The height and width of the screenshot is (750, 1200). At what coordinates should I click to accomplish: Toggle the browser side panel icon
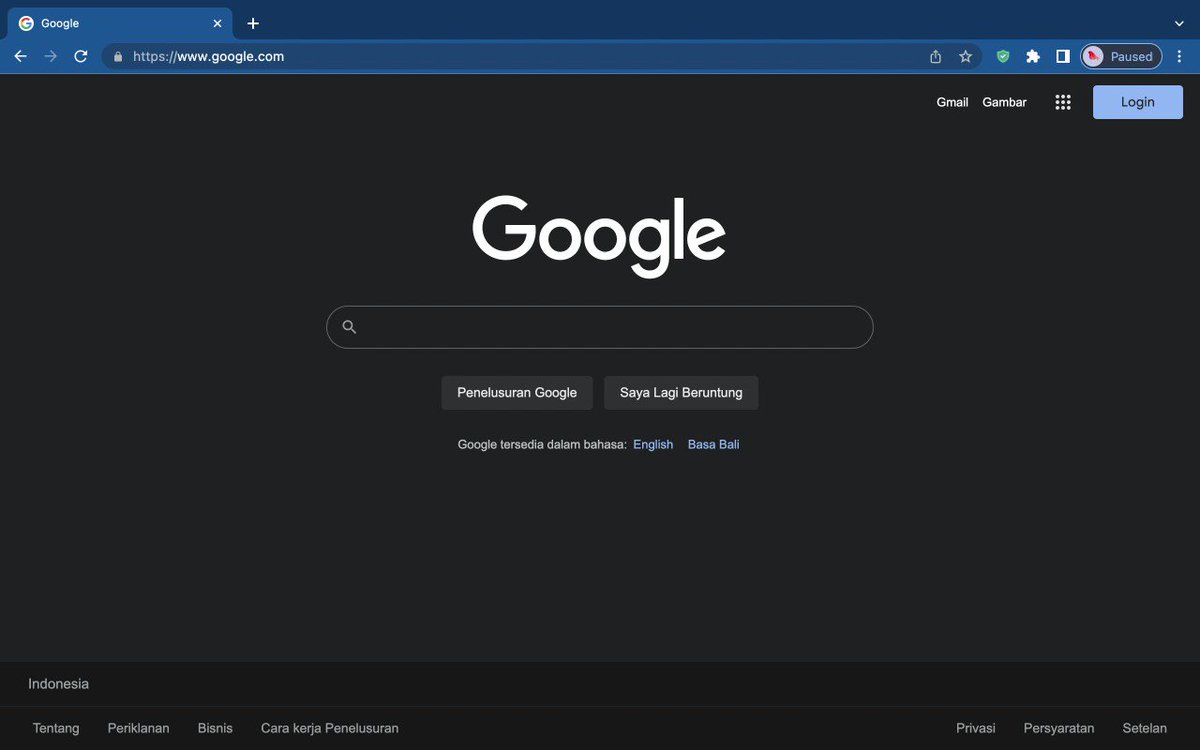[x=1063, y=57]
